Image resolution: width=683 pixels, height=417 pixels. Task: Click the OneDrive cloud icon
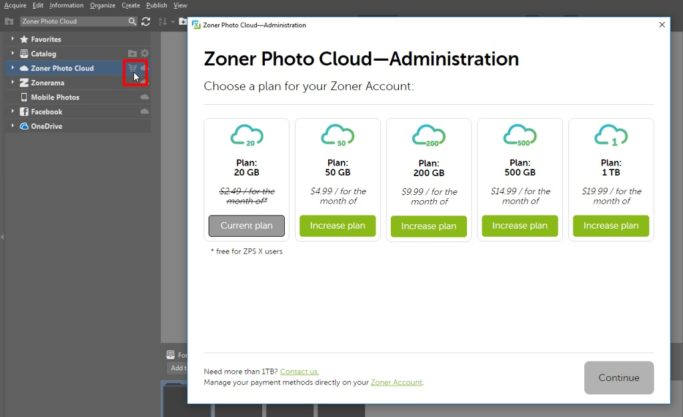click(24, 126)
